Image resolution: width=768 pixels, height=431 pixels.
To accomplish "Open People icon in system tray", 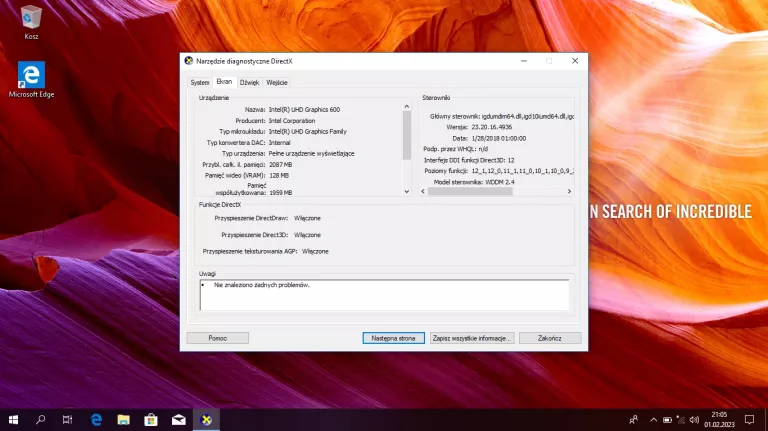I will pos(633,420).
